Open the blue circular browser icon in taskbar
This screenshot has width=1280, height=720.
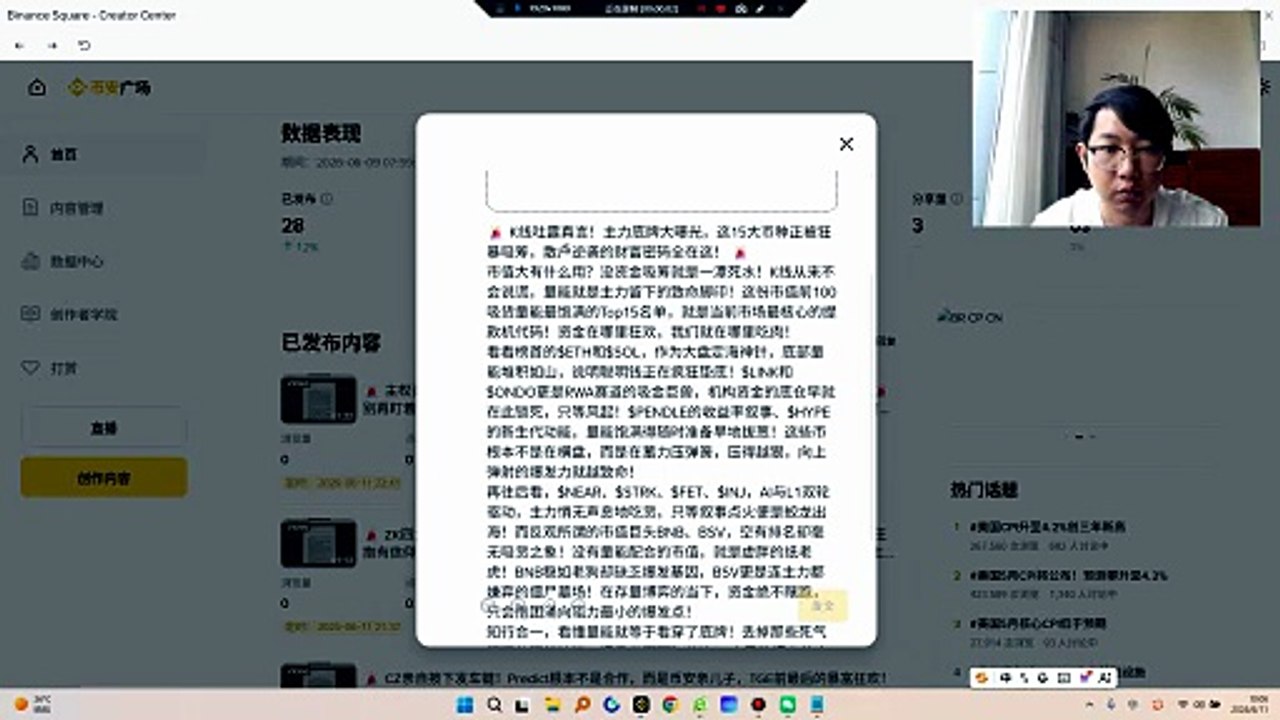point(612,705)
